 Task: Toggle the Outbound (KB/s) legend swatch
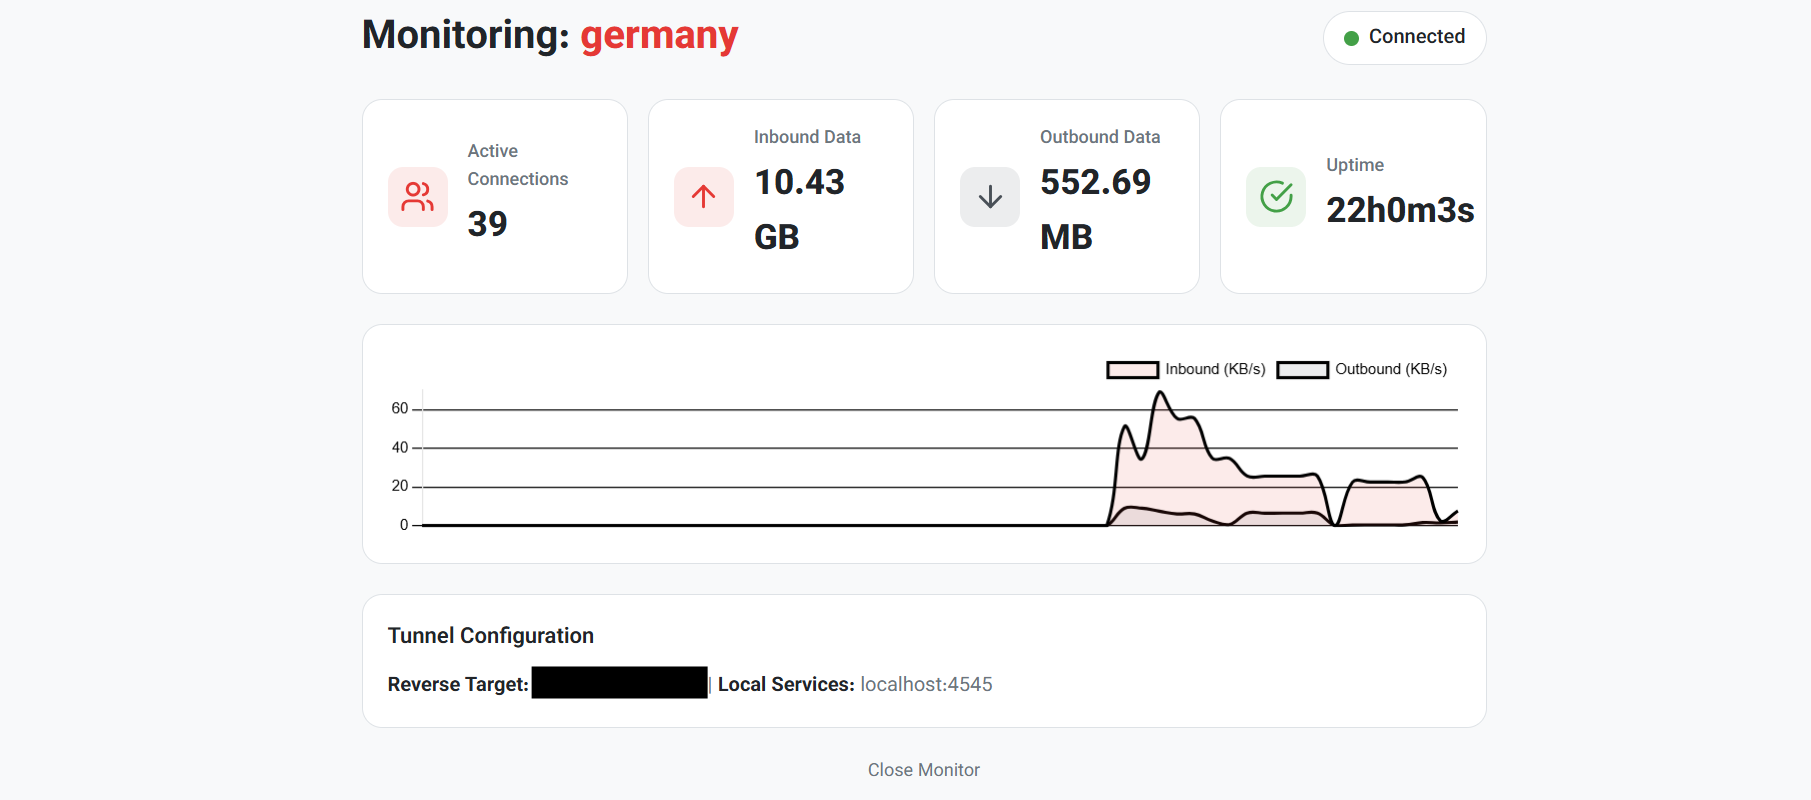click(x=1302, y=370)
